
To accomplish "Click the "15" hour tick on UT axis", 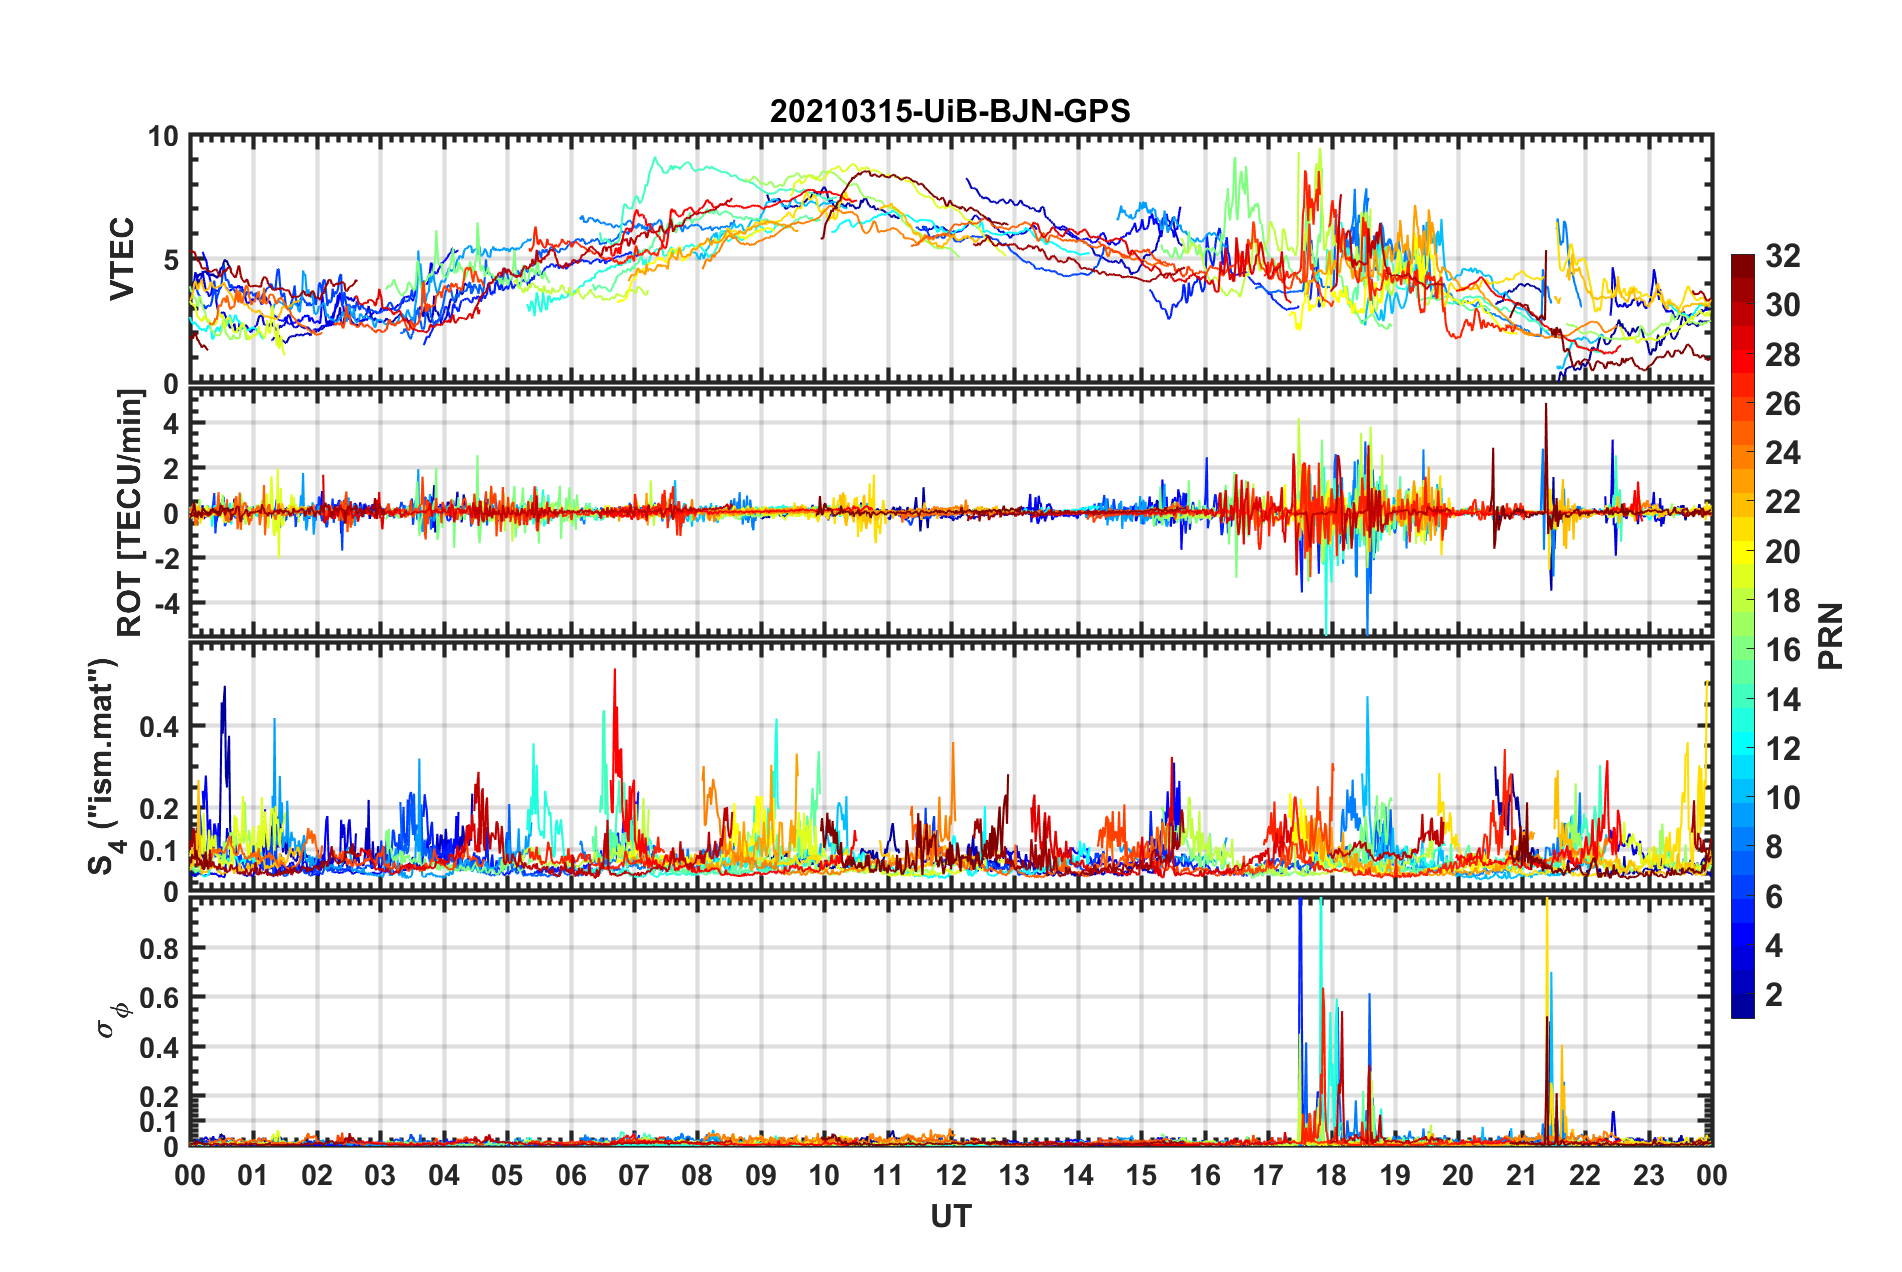I will coord(1141,1175).
